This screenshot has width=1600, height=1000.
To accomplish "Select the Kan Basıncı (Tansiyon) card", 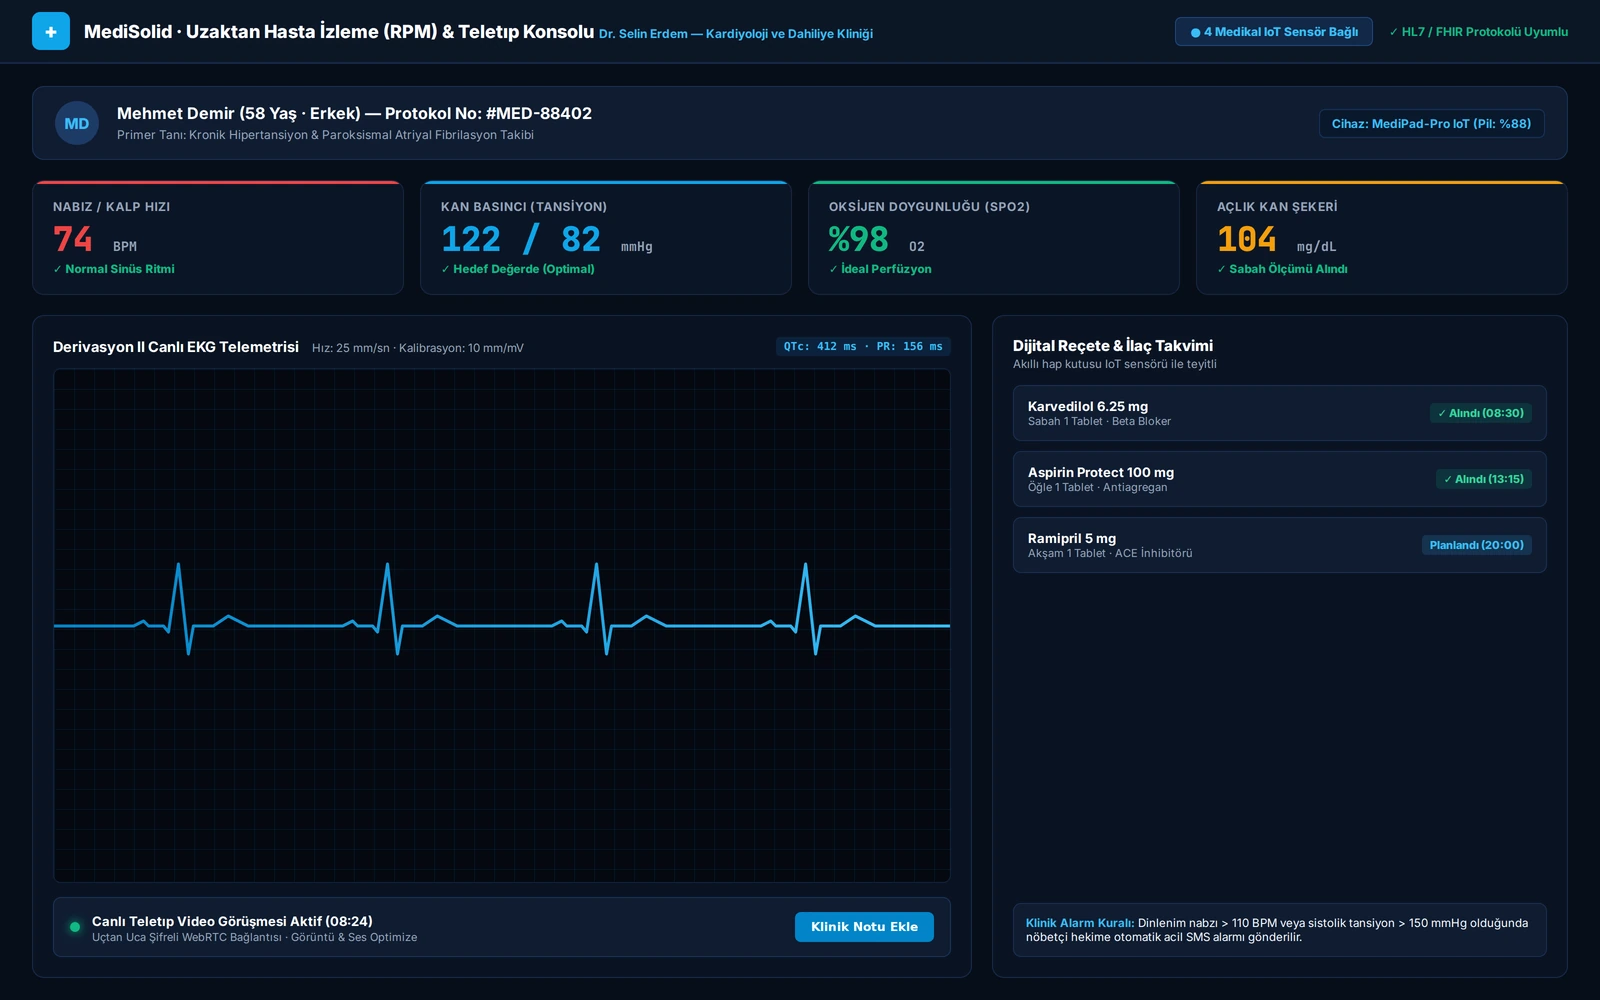I will click(606, 238).
